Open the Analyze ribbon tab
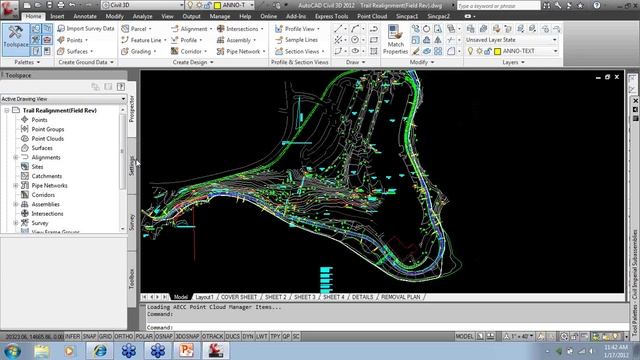The height and width of the screenshot is (360, 640). coord(142,16)
